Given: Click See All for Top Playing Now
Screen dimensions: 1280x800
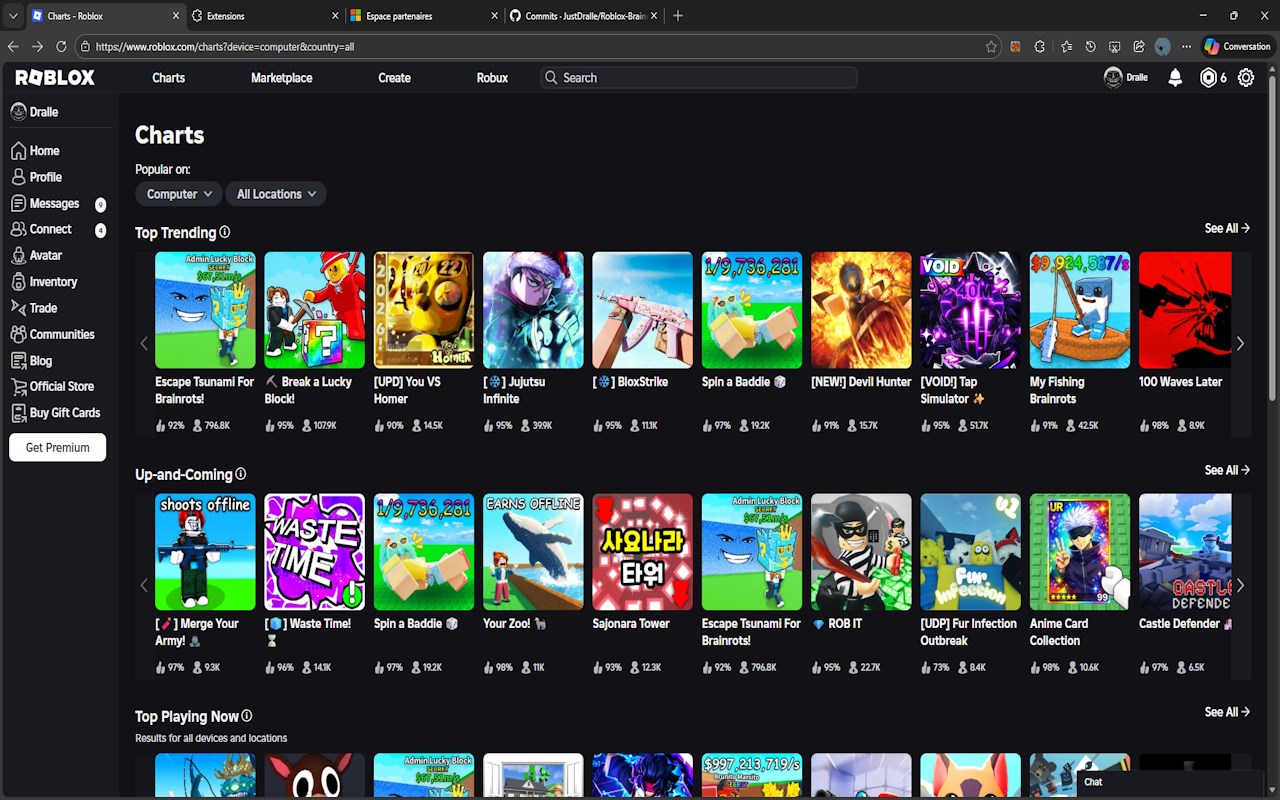Looking at the screenshot, I should (x=1227, y=712).
